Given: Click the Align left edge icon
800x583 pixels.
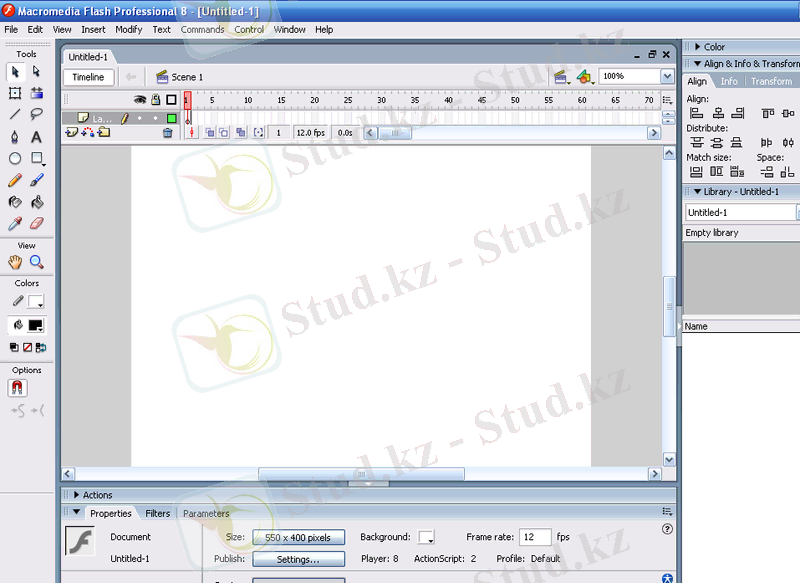Looking at the screenshot, I should (696, 113).
